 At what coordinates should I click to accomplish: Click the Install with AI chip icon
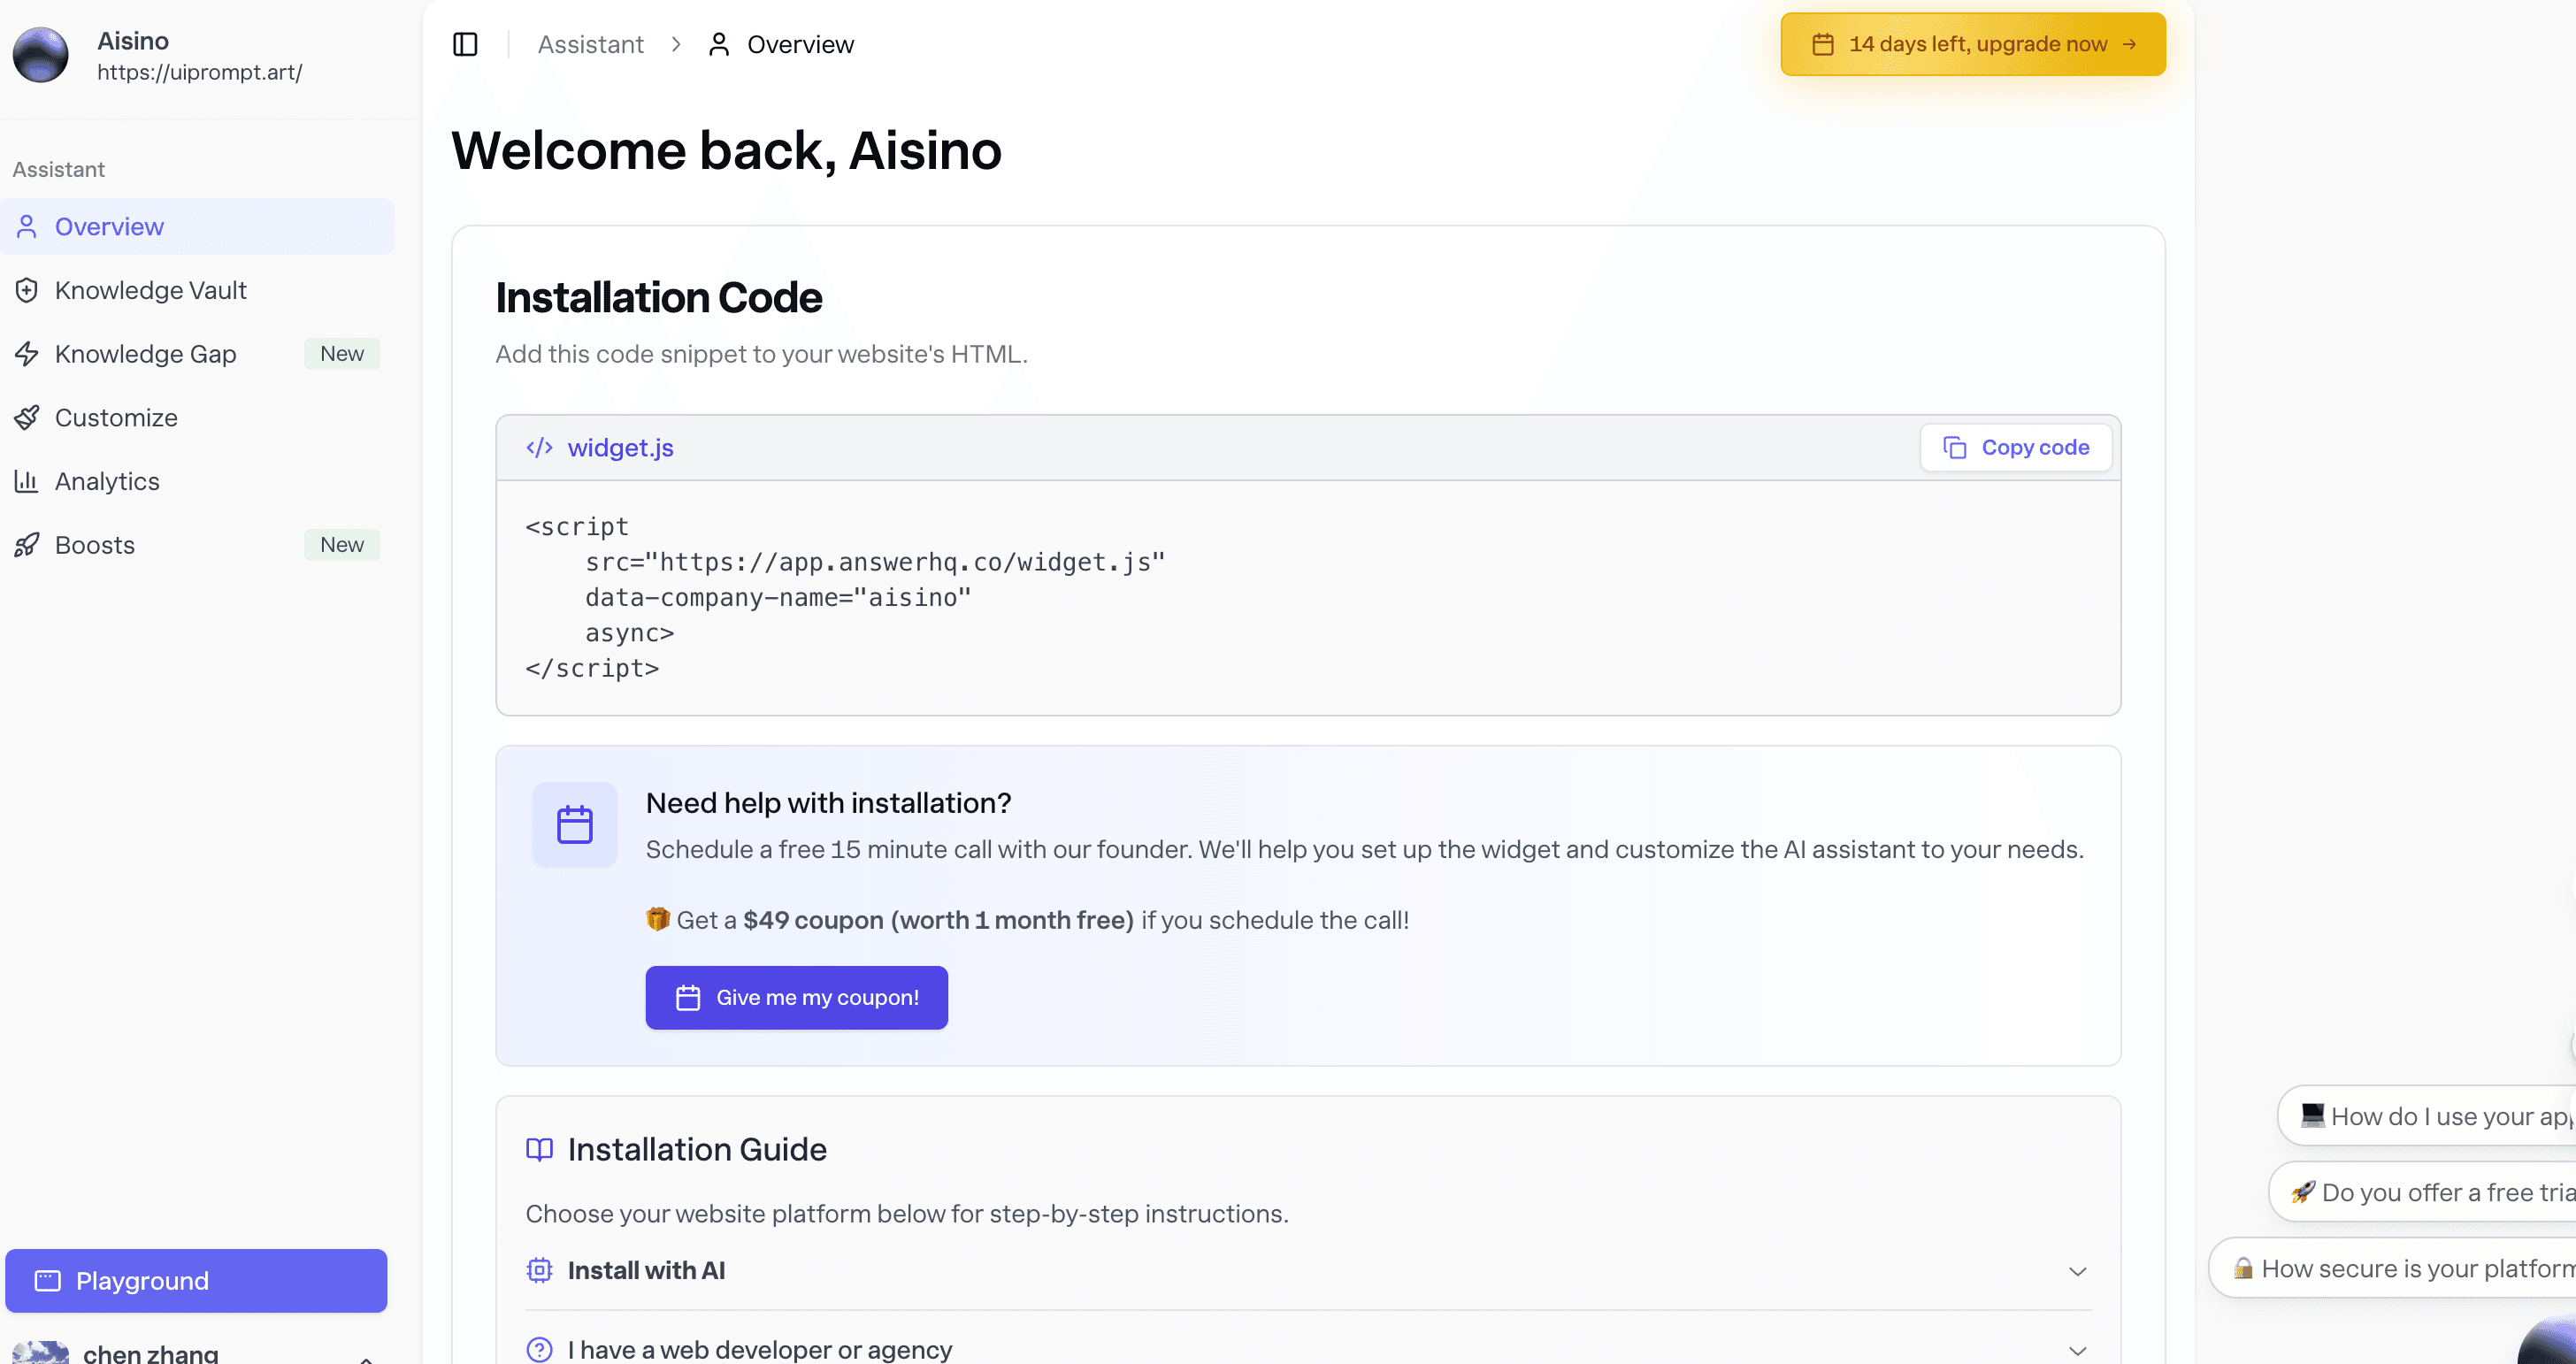coord(539,1270)
